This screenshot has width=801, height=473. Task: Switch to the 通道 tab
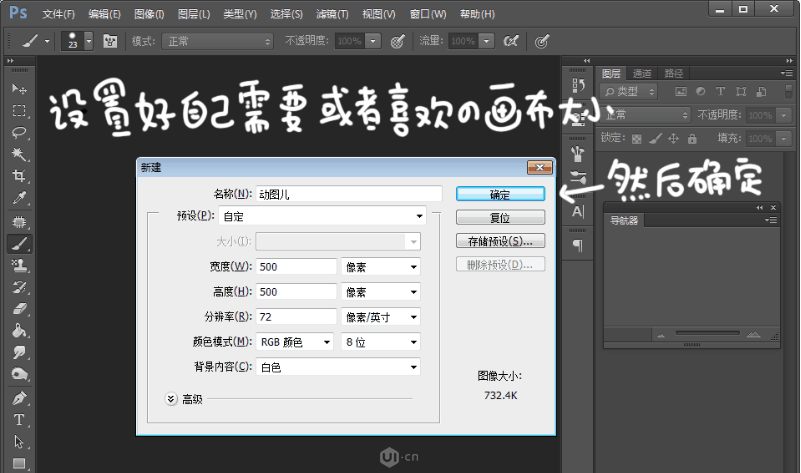click(x=642, y=73)
